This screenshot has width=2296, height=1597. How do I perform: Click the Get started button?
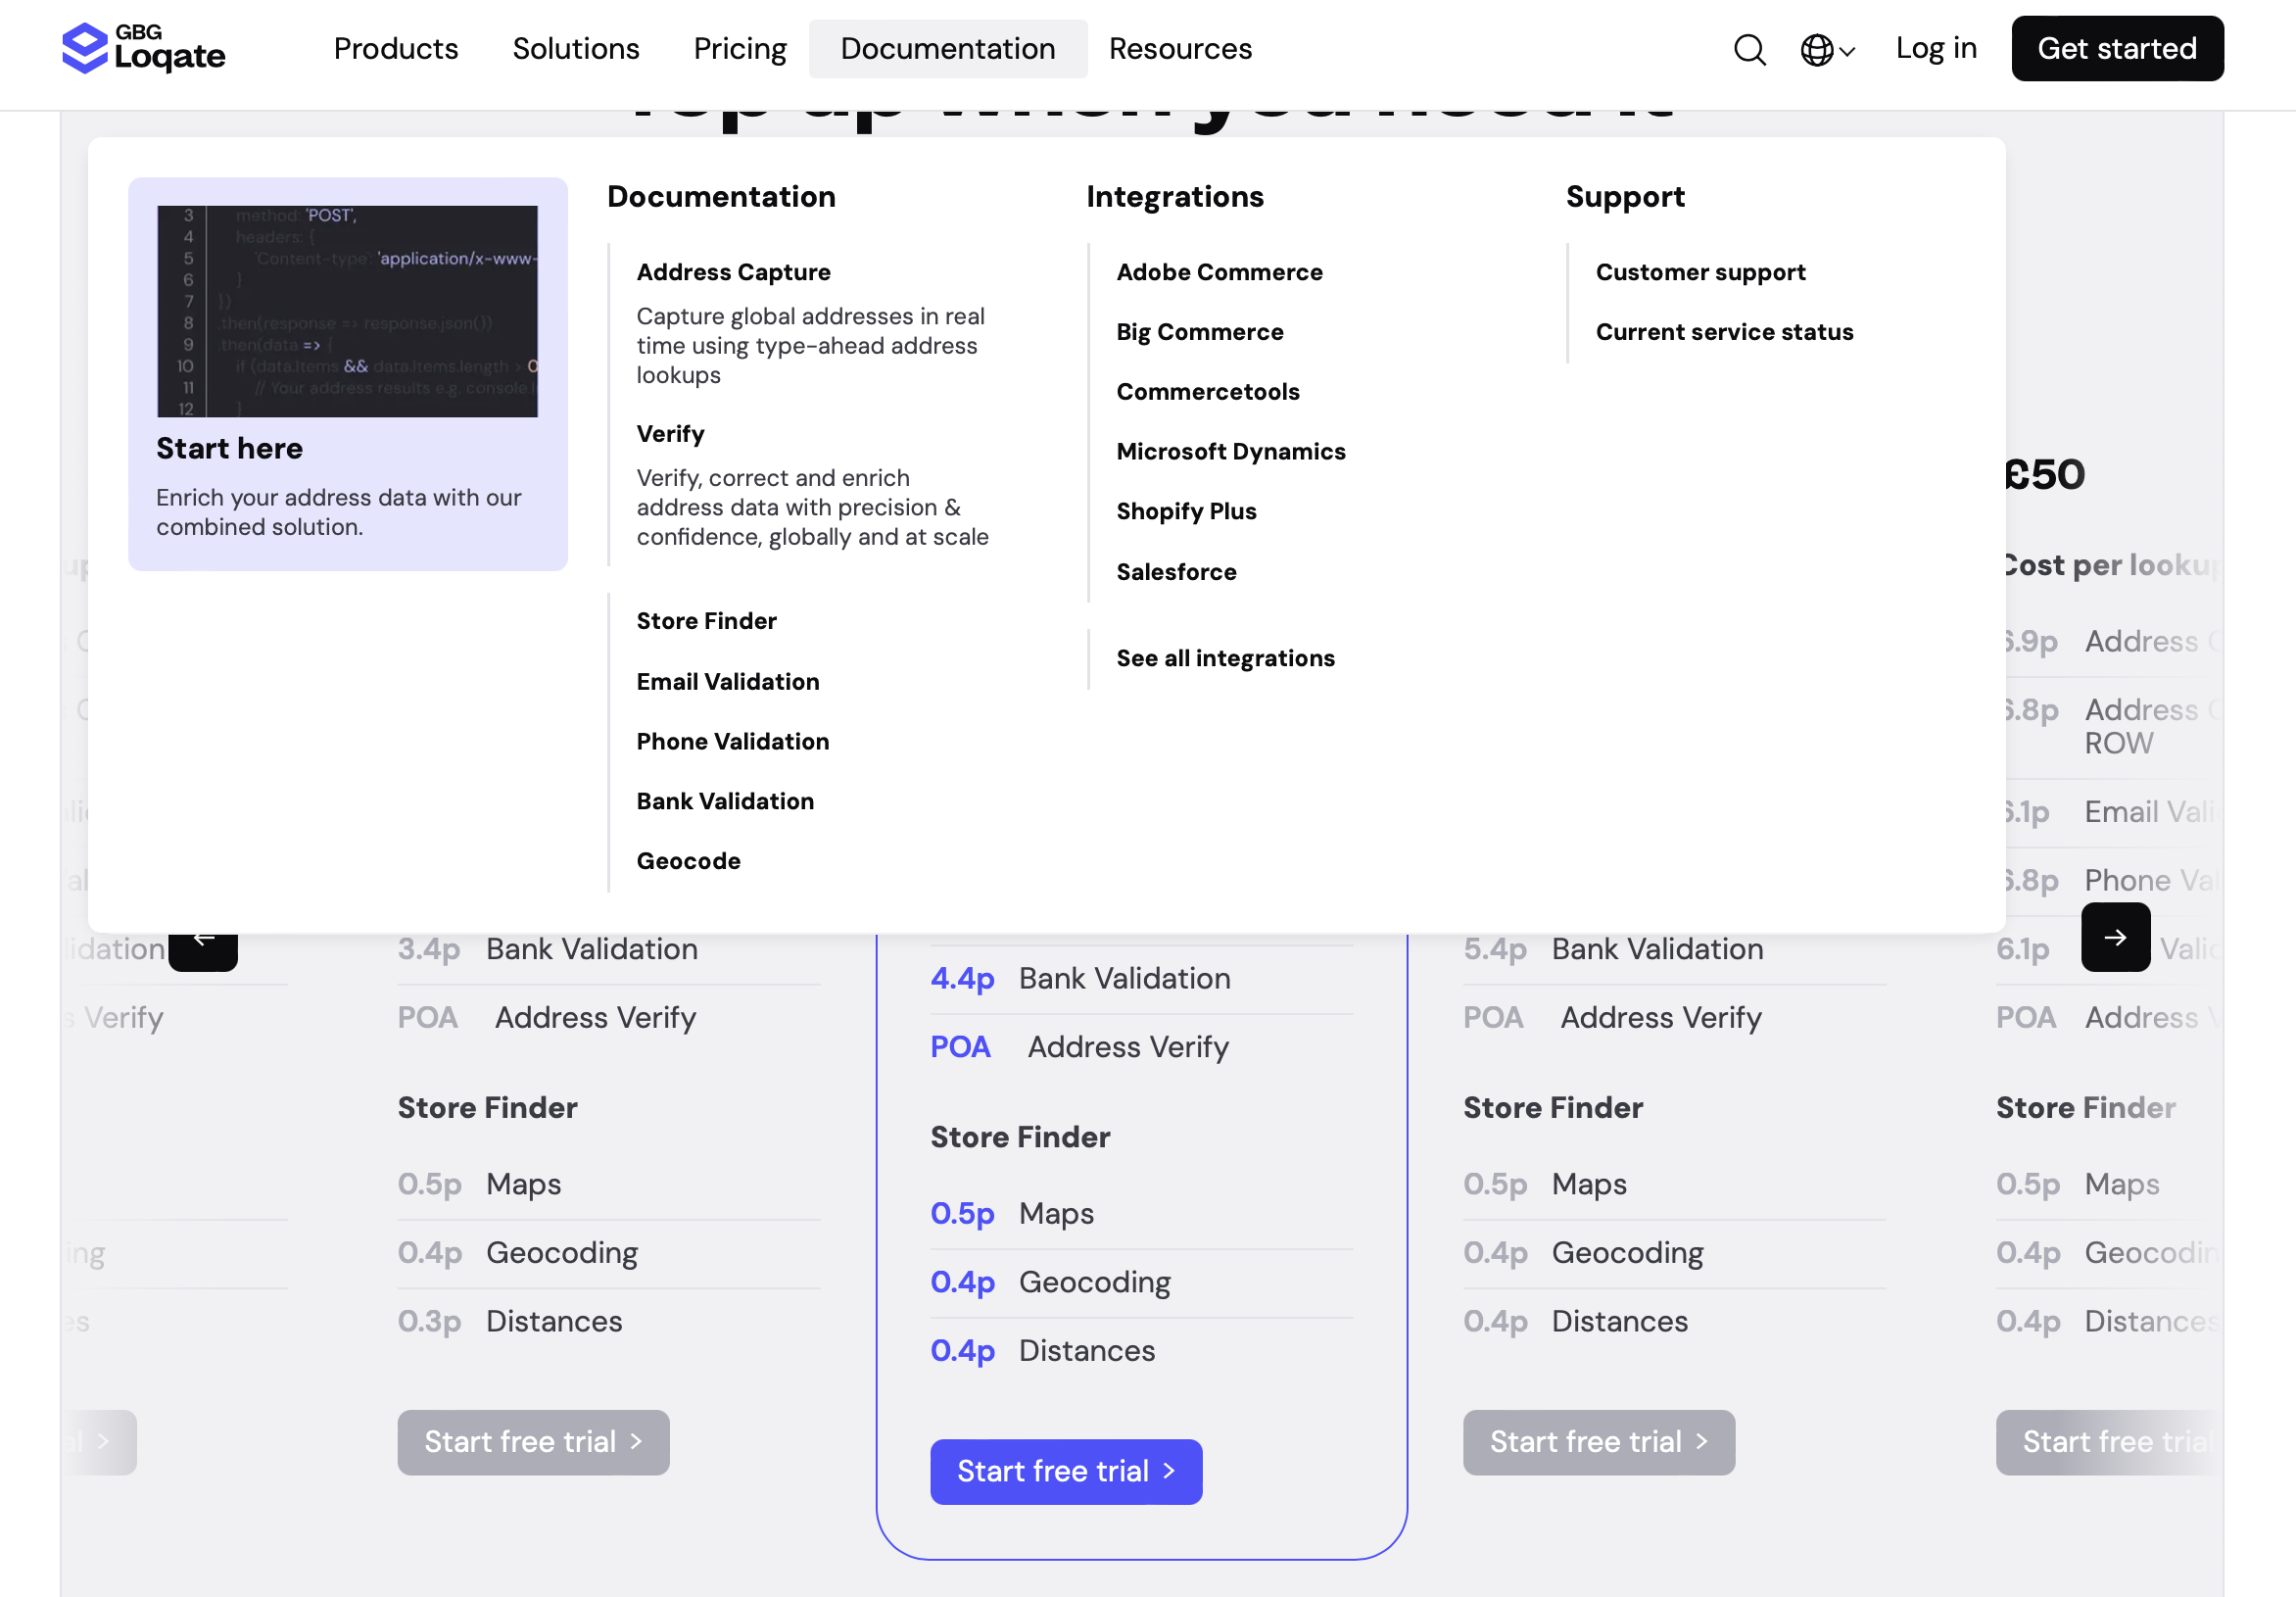click(x=2116, y=49)
